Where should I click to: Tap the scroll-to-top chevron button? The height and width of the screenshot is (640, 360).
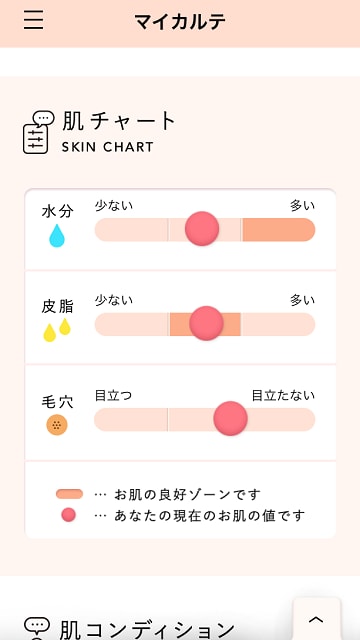click(x=316, y=619)
